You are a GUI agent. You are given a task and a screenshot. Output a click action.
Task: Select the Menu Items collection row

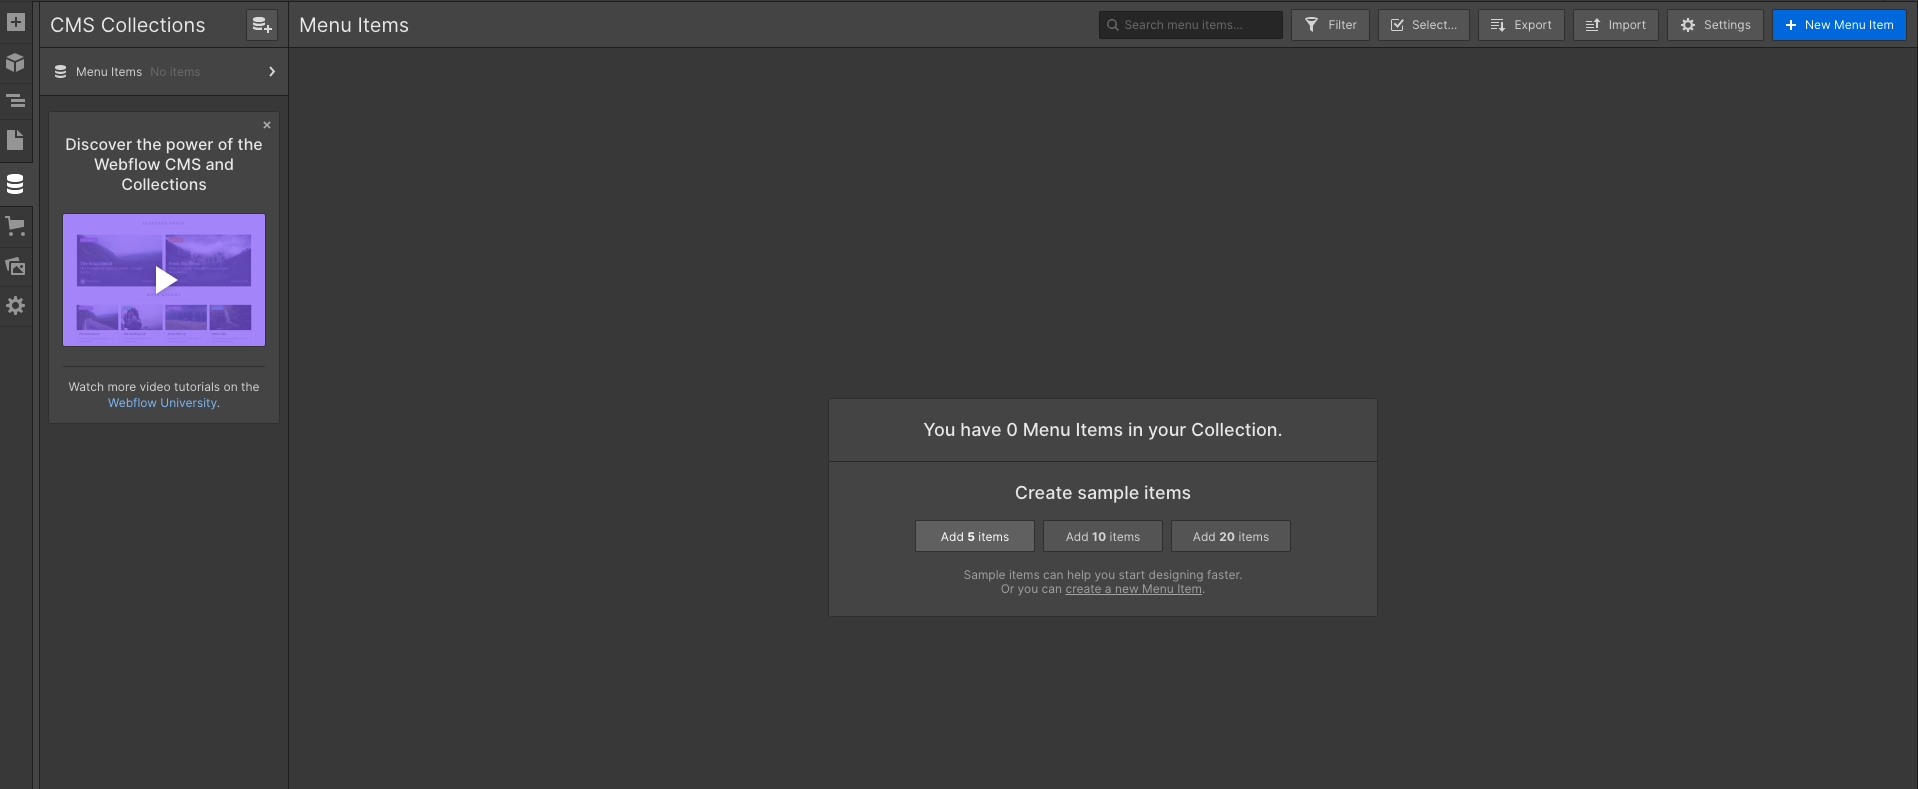coord(164,72)
